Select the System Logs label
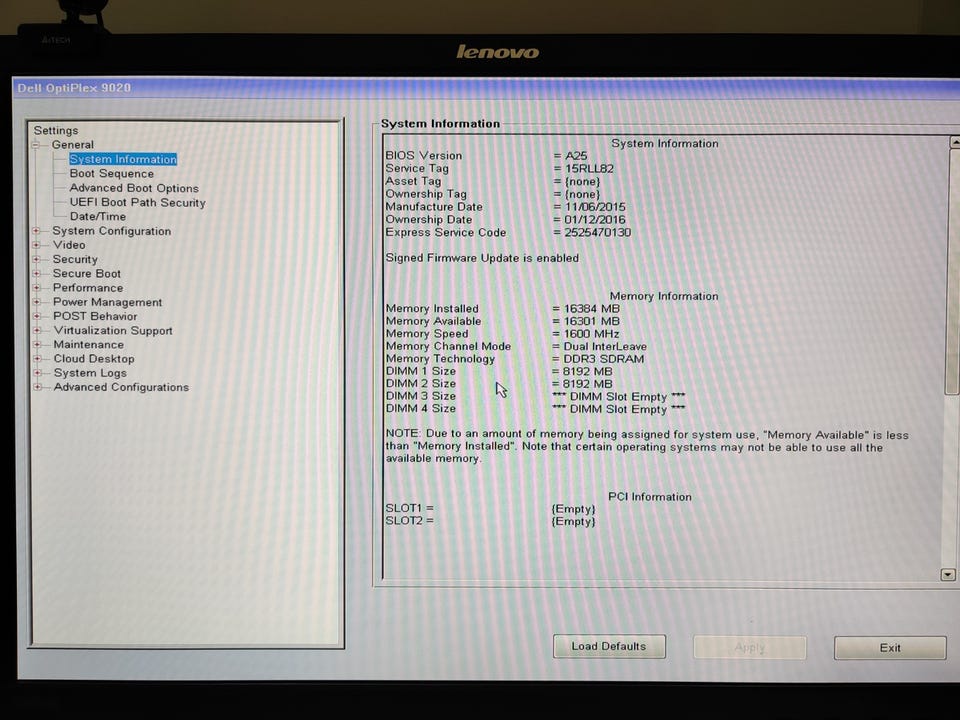This screenshot has height=720, width=960. tap(90, 373)
